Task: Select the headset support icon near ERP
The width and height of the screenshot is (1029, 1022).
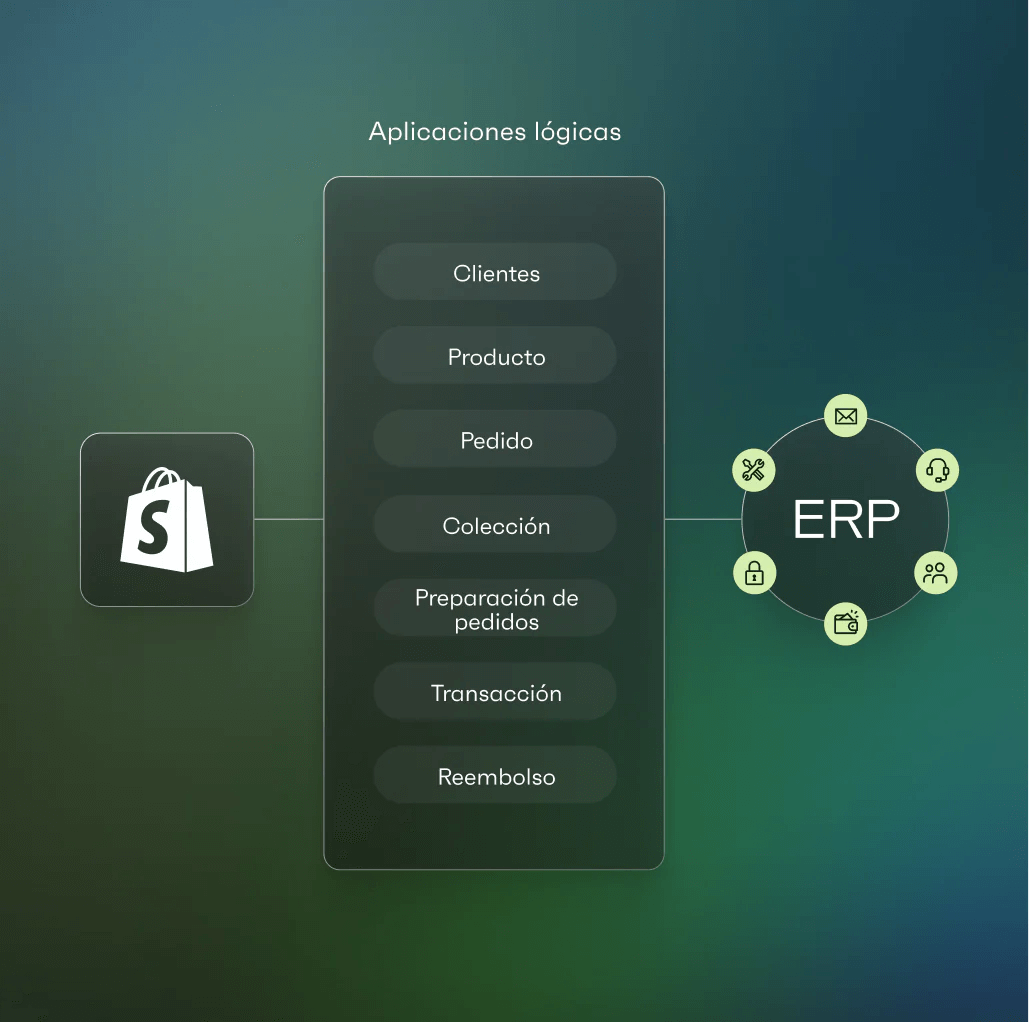Action: (x=937, y=470)
